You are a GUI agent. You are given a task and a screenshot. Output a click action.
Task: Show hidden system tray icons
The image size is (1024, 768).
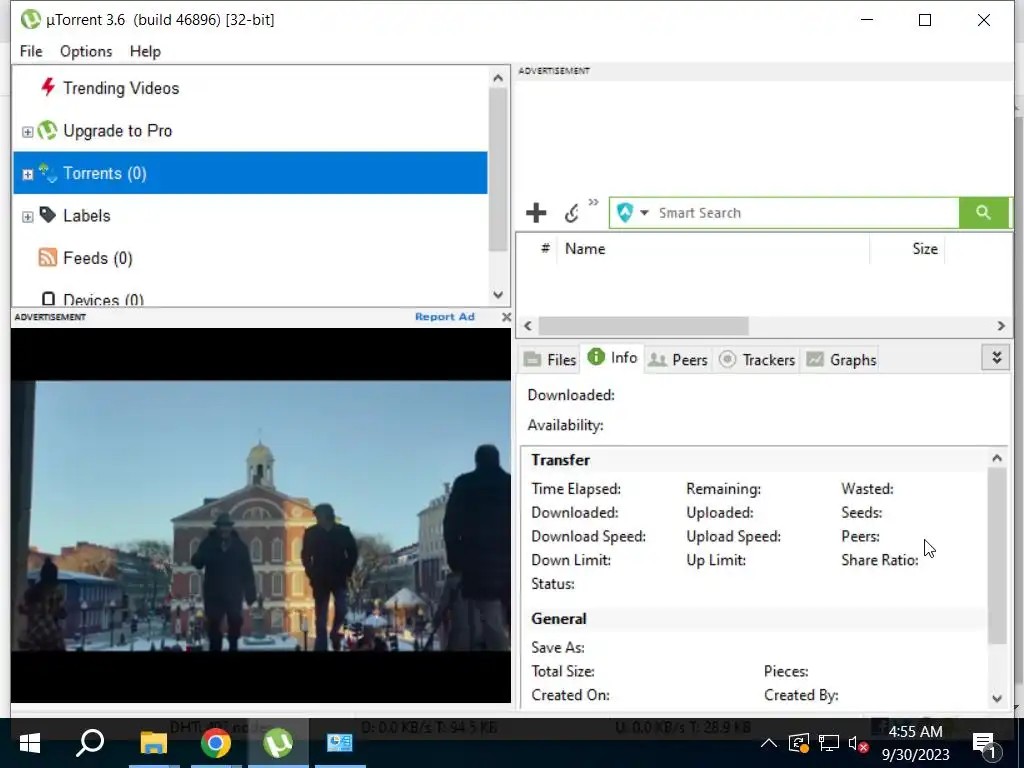click(769, 743)
